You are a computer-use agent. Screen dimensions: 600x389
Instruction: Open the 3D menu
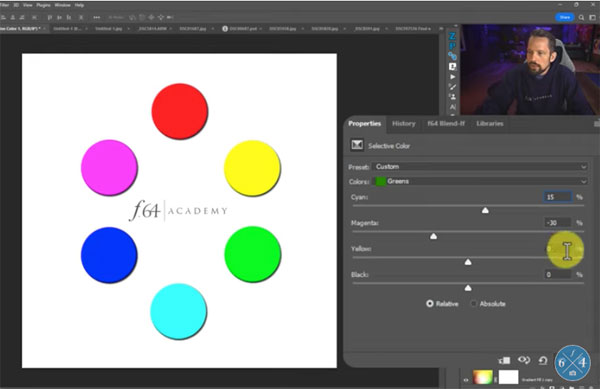[16, 5]
